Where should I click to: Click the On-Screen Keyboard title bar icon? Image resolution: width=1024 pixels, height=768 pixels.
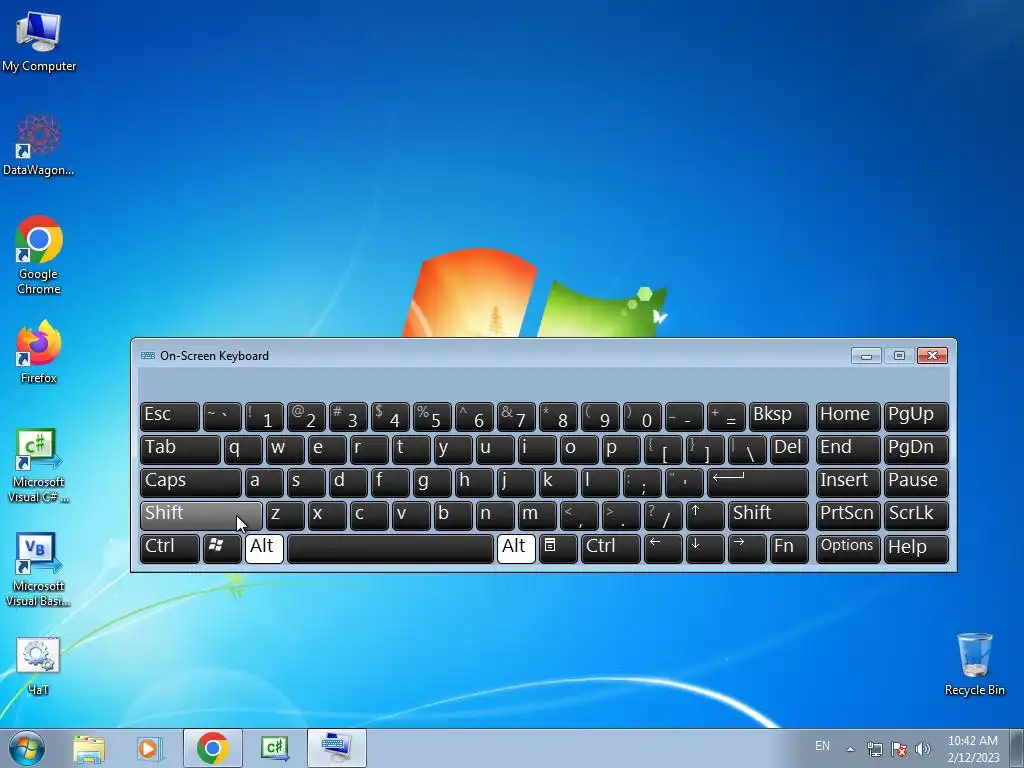point(148,355)
